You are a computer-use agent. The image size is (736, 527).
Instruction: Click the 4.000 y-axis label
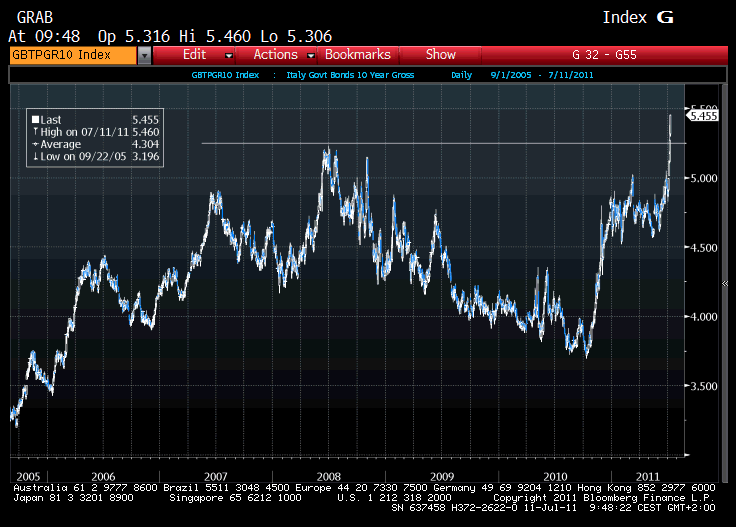pyautogui.click(x=704, y=317)
